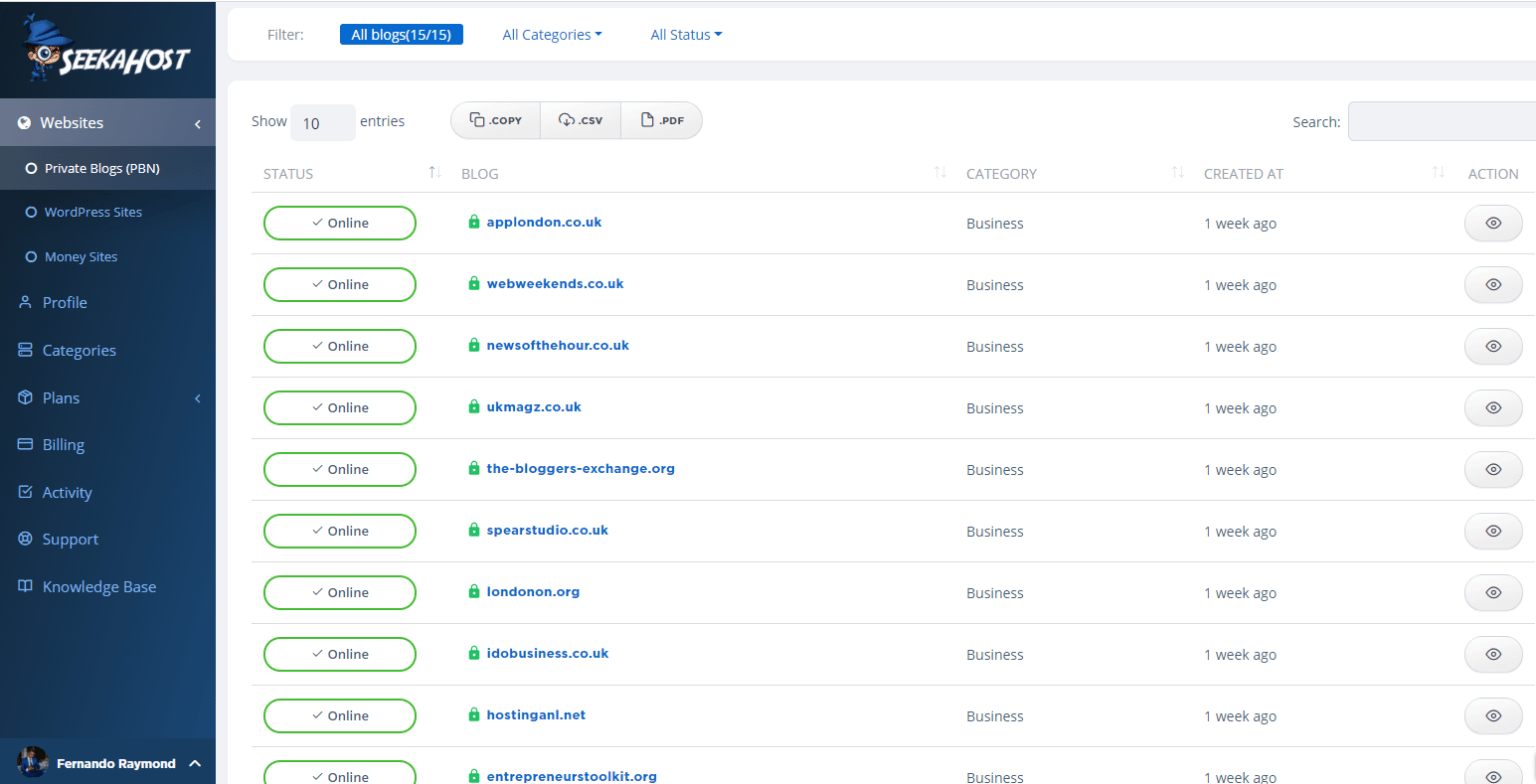The height and width of the screenshot is (784, 1536).
Task: View details of ukmagz.co.uk via eye icon
Action: point(1493,408)
